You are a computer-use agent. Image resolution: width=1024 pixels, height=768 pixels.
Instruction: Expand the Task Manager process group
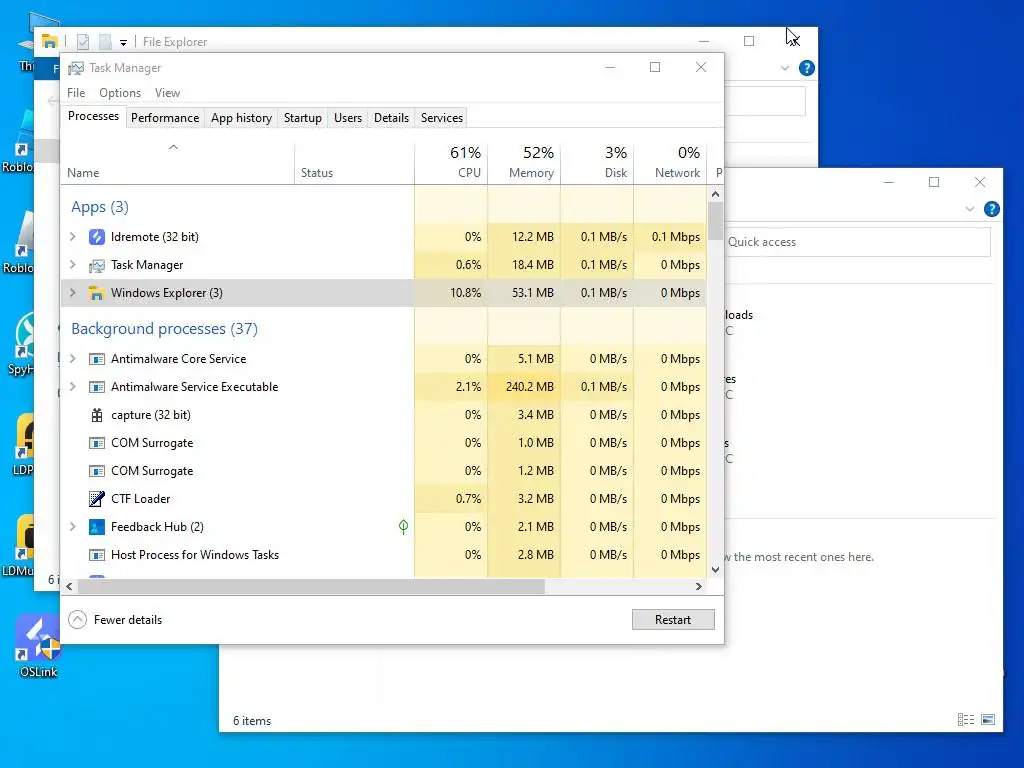tap(72, 264)
